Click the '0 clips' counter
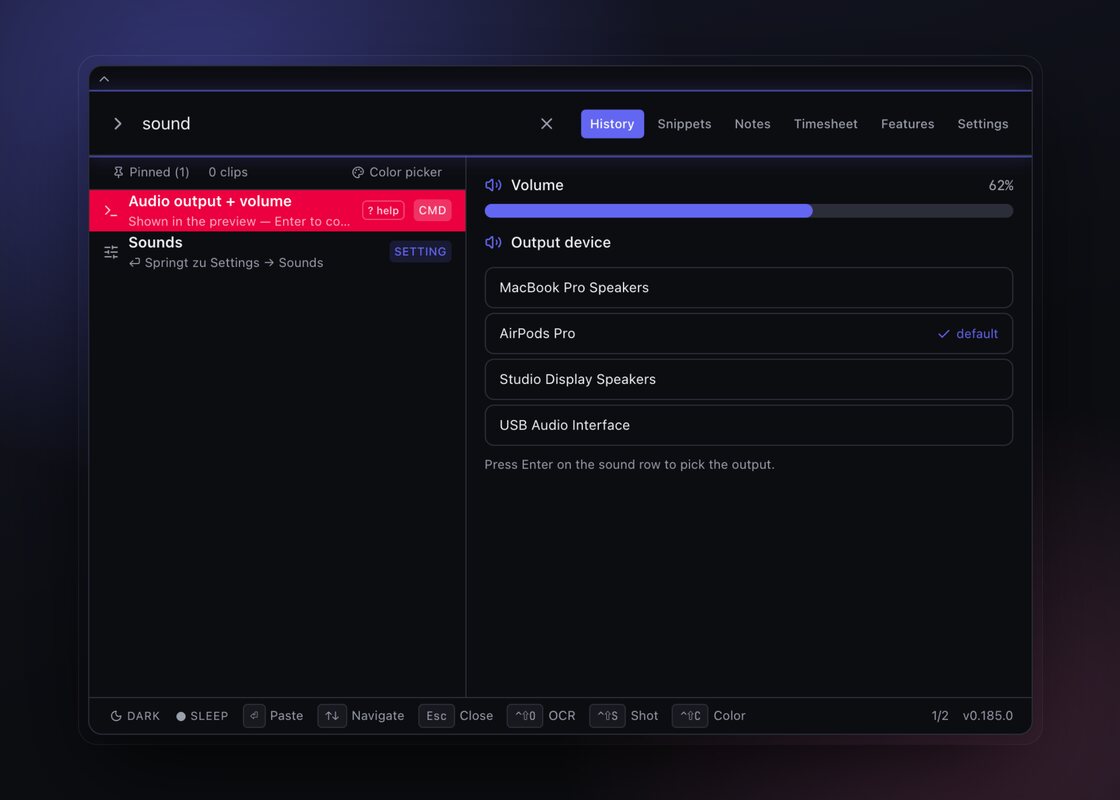The image size is (1120, 800). point(228,172)
